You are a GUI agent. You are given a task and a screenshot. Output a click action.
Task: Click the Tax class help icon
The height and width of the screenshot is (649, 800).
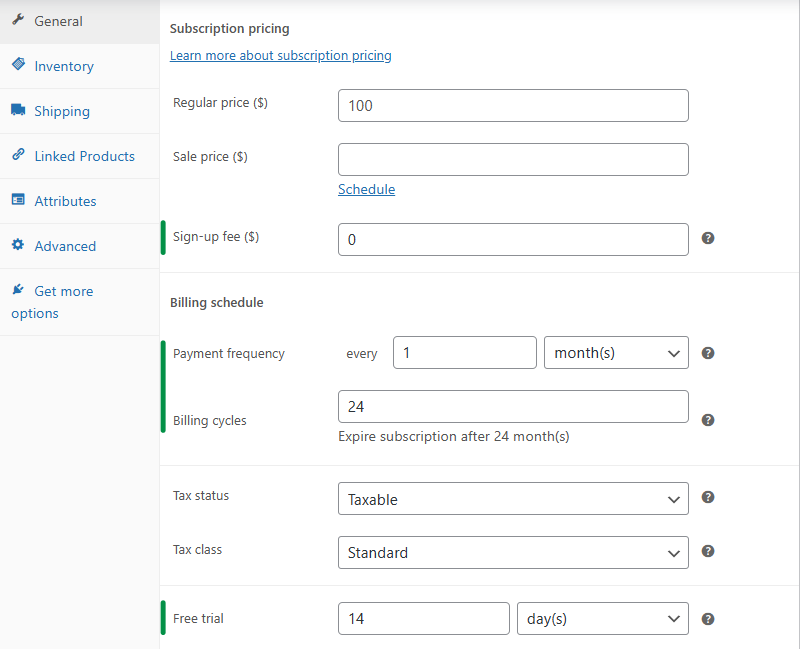708,551
